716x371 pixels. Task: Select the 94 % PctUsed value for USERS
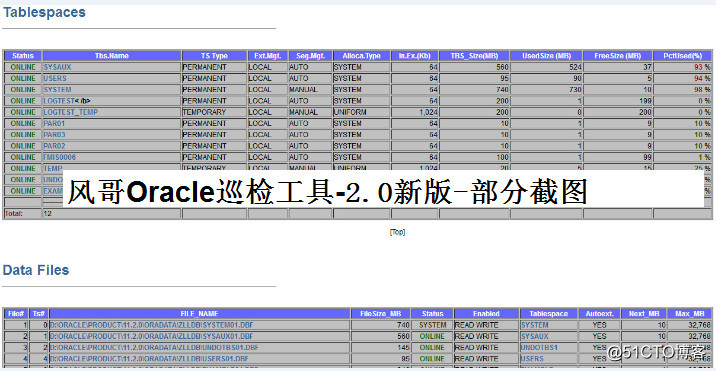coord(702,79)
